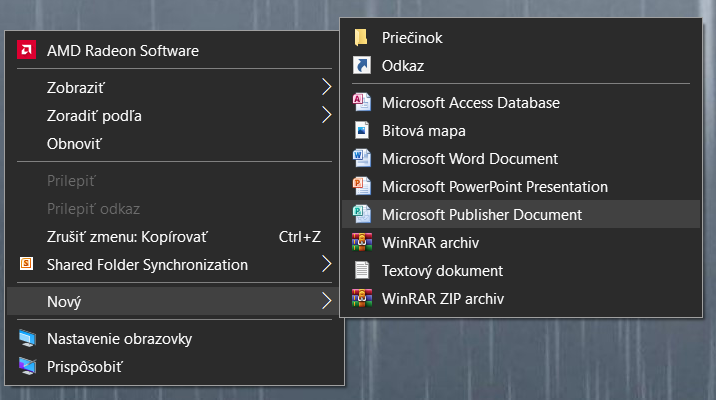Create a new WinRAR ZIP archiv
716x400 pixels.
tap(443, 298)
